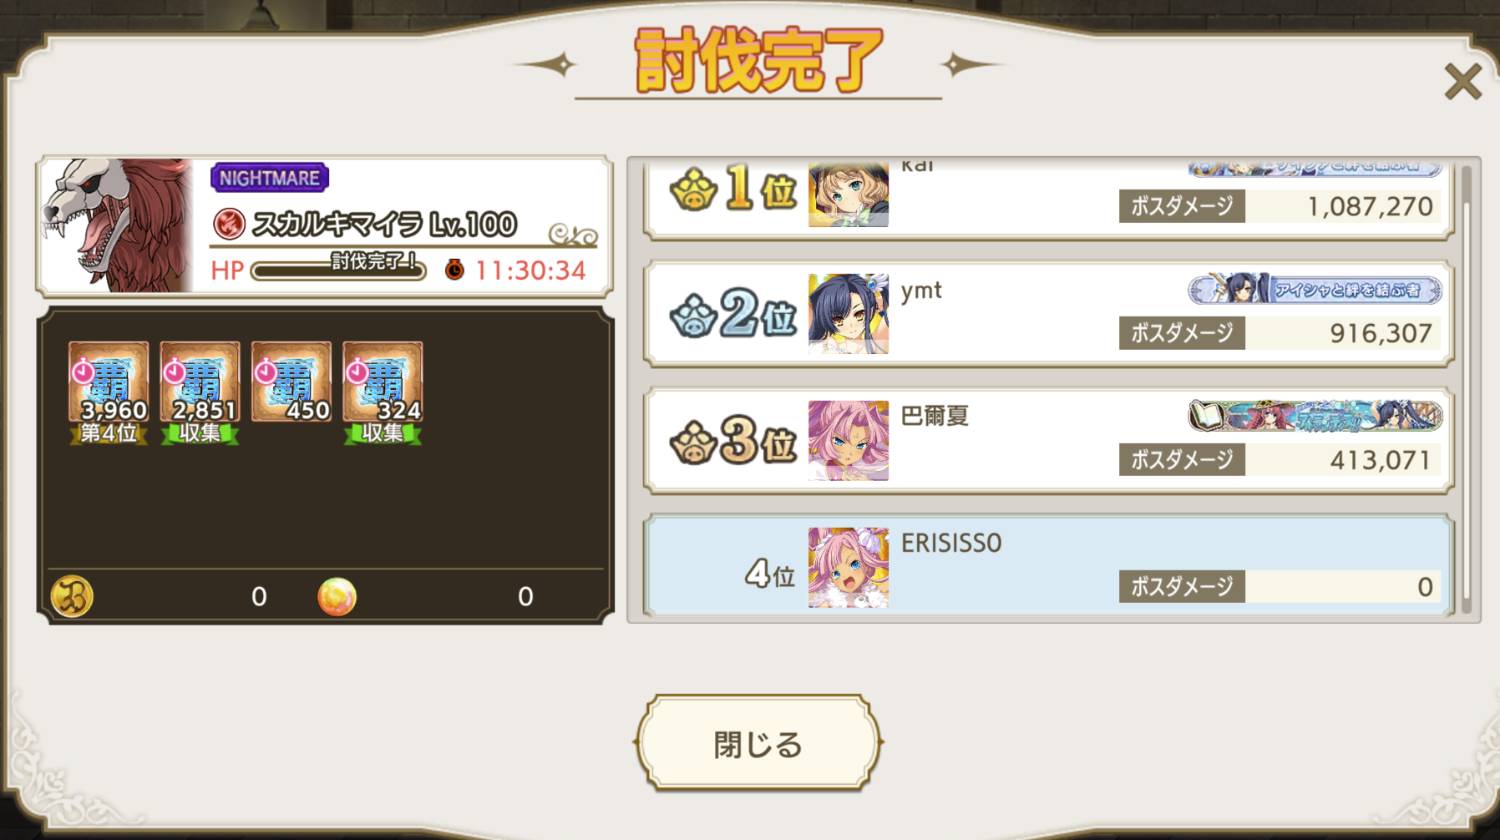
Task: Select the reward item showing 2,851
Action: coord(200,392)
